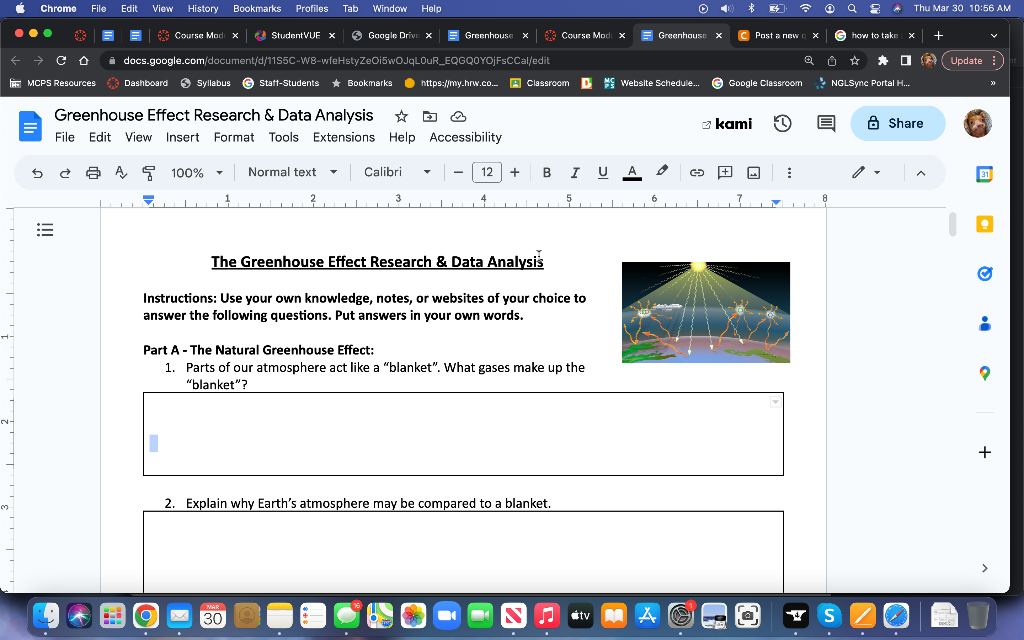The image size is (1024, 640).
Task: Click the font size field showing 12
Action: (487, 172)
